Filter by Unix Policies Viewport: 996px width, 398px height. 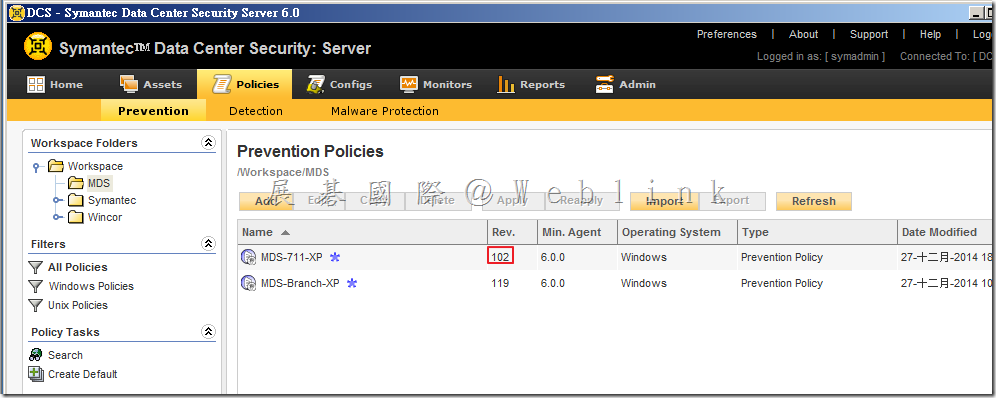point(78,305)
